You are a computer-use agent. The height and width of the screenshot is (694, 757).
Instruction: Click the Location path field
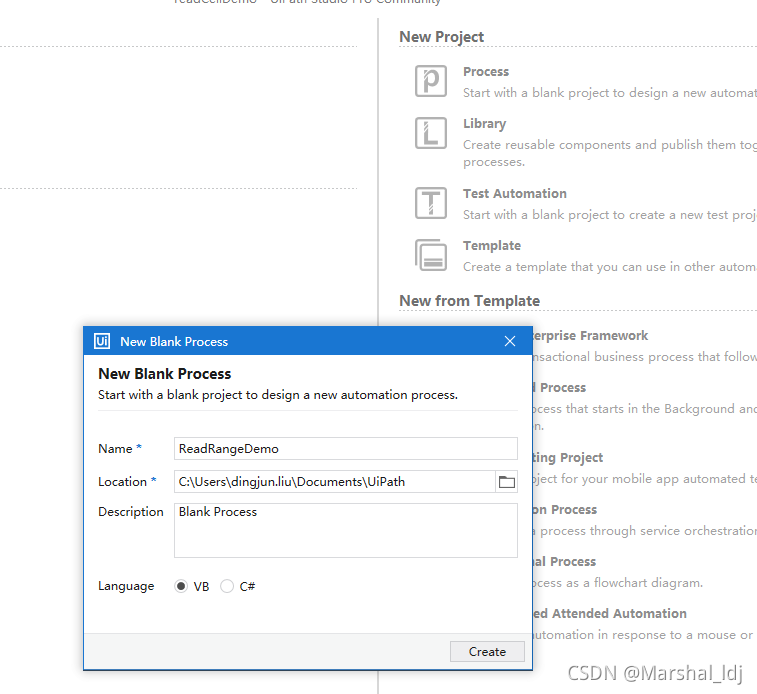335,482
